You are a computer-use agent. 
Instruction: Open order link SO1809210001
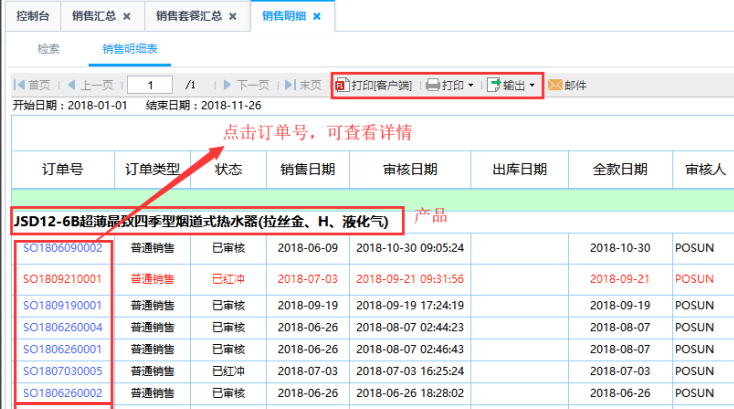coord(62,279)
